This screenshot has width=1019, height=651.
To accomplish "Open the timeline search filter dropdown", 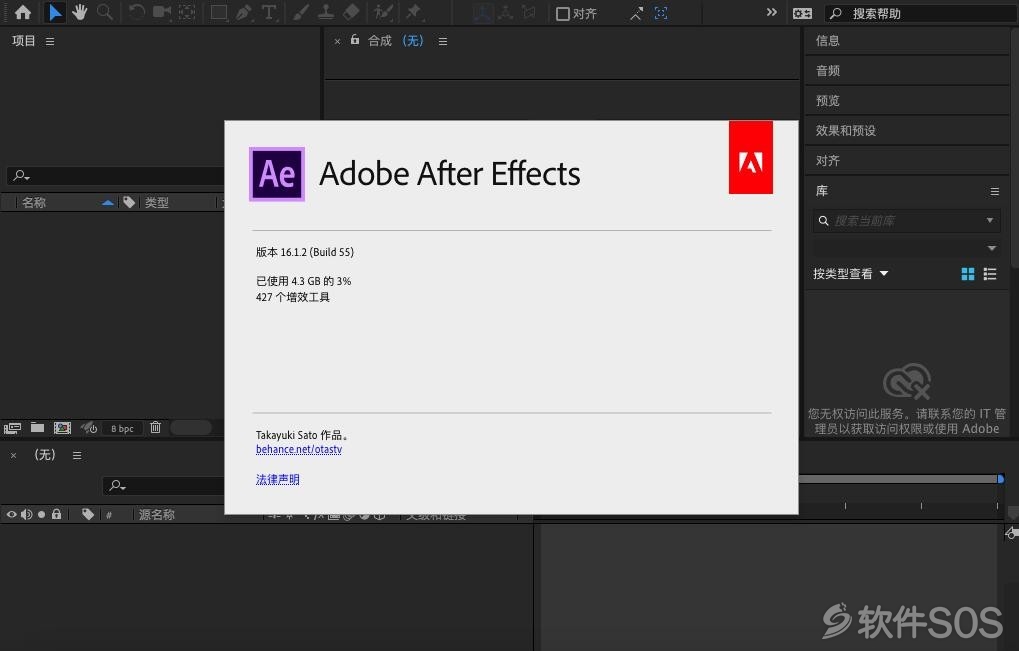I will click(x=118, y=485).
